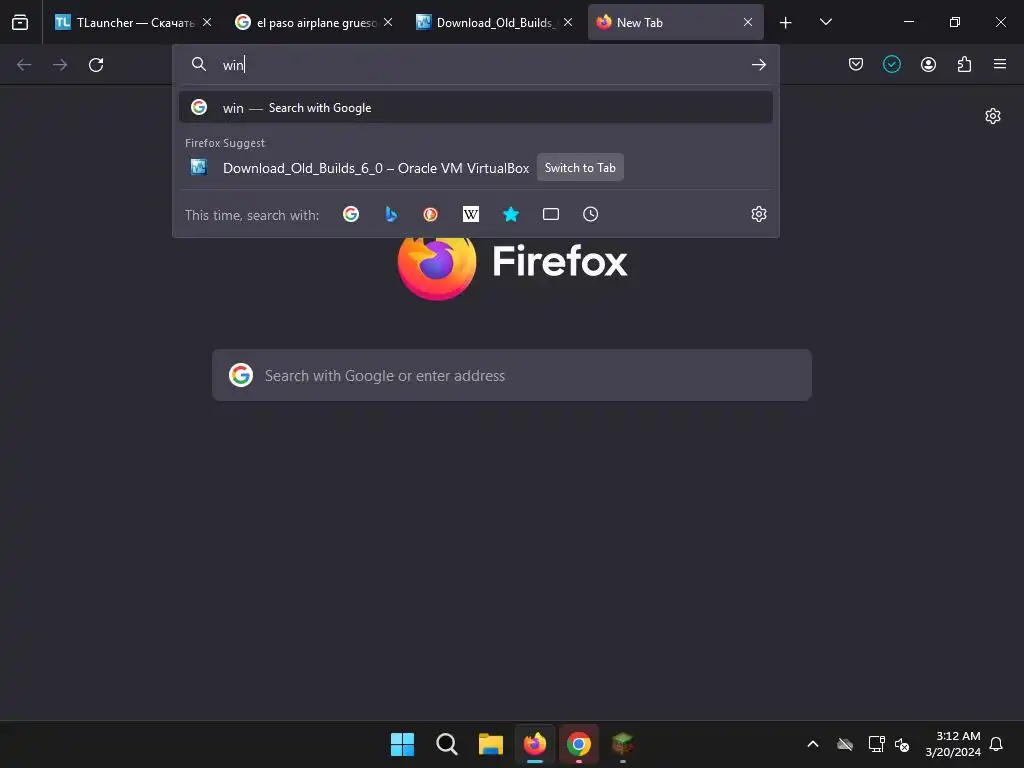The image size is (1024, 768).
Task: Click the teal checkmark extension icon
Action: [x=892, y=64]
